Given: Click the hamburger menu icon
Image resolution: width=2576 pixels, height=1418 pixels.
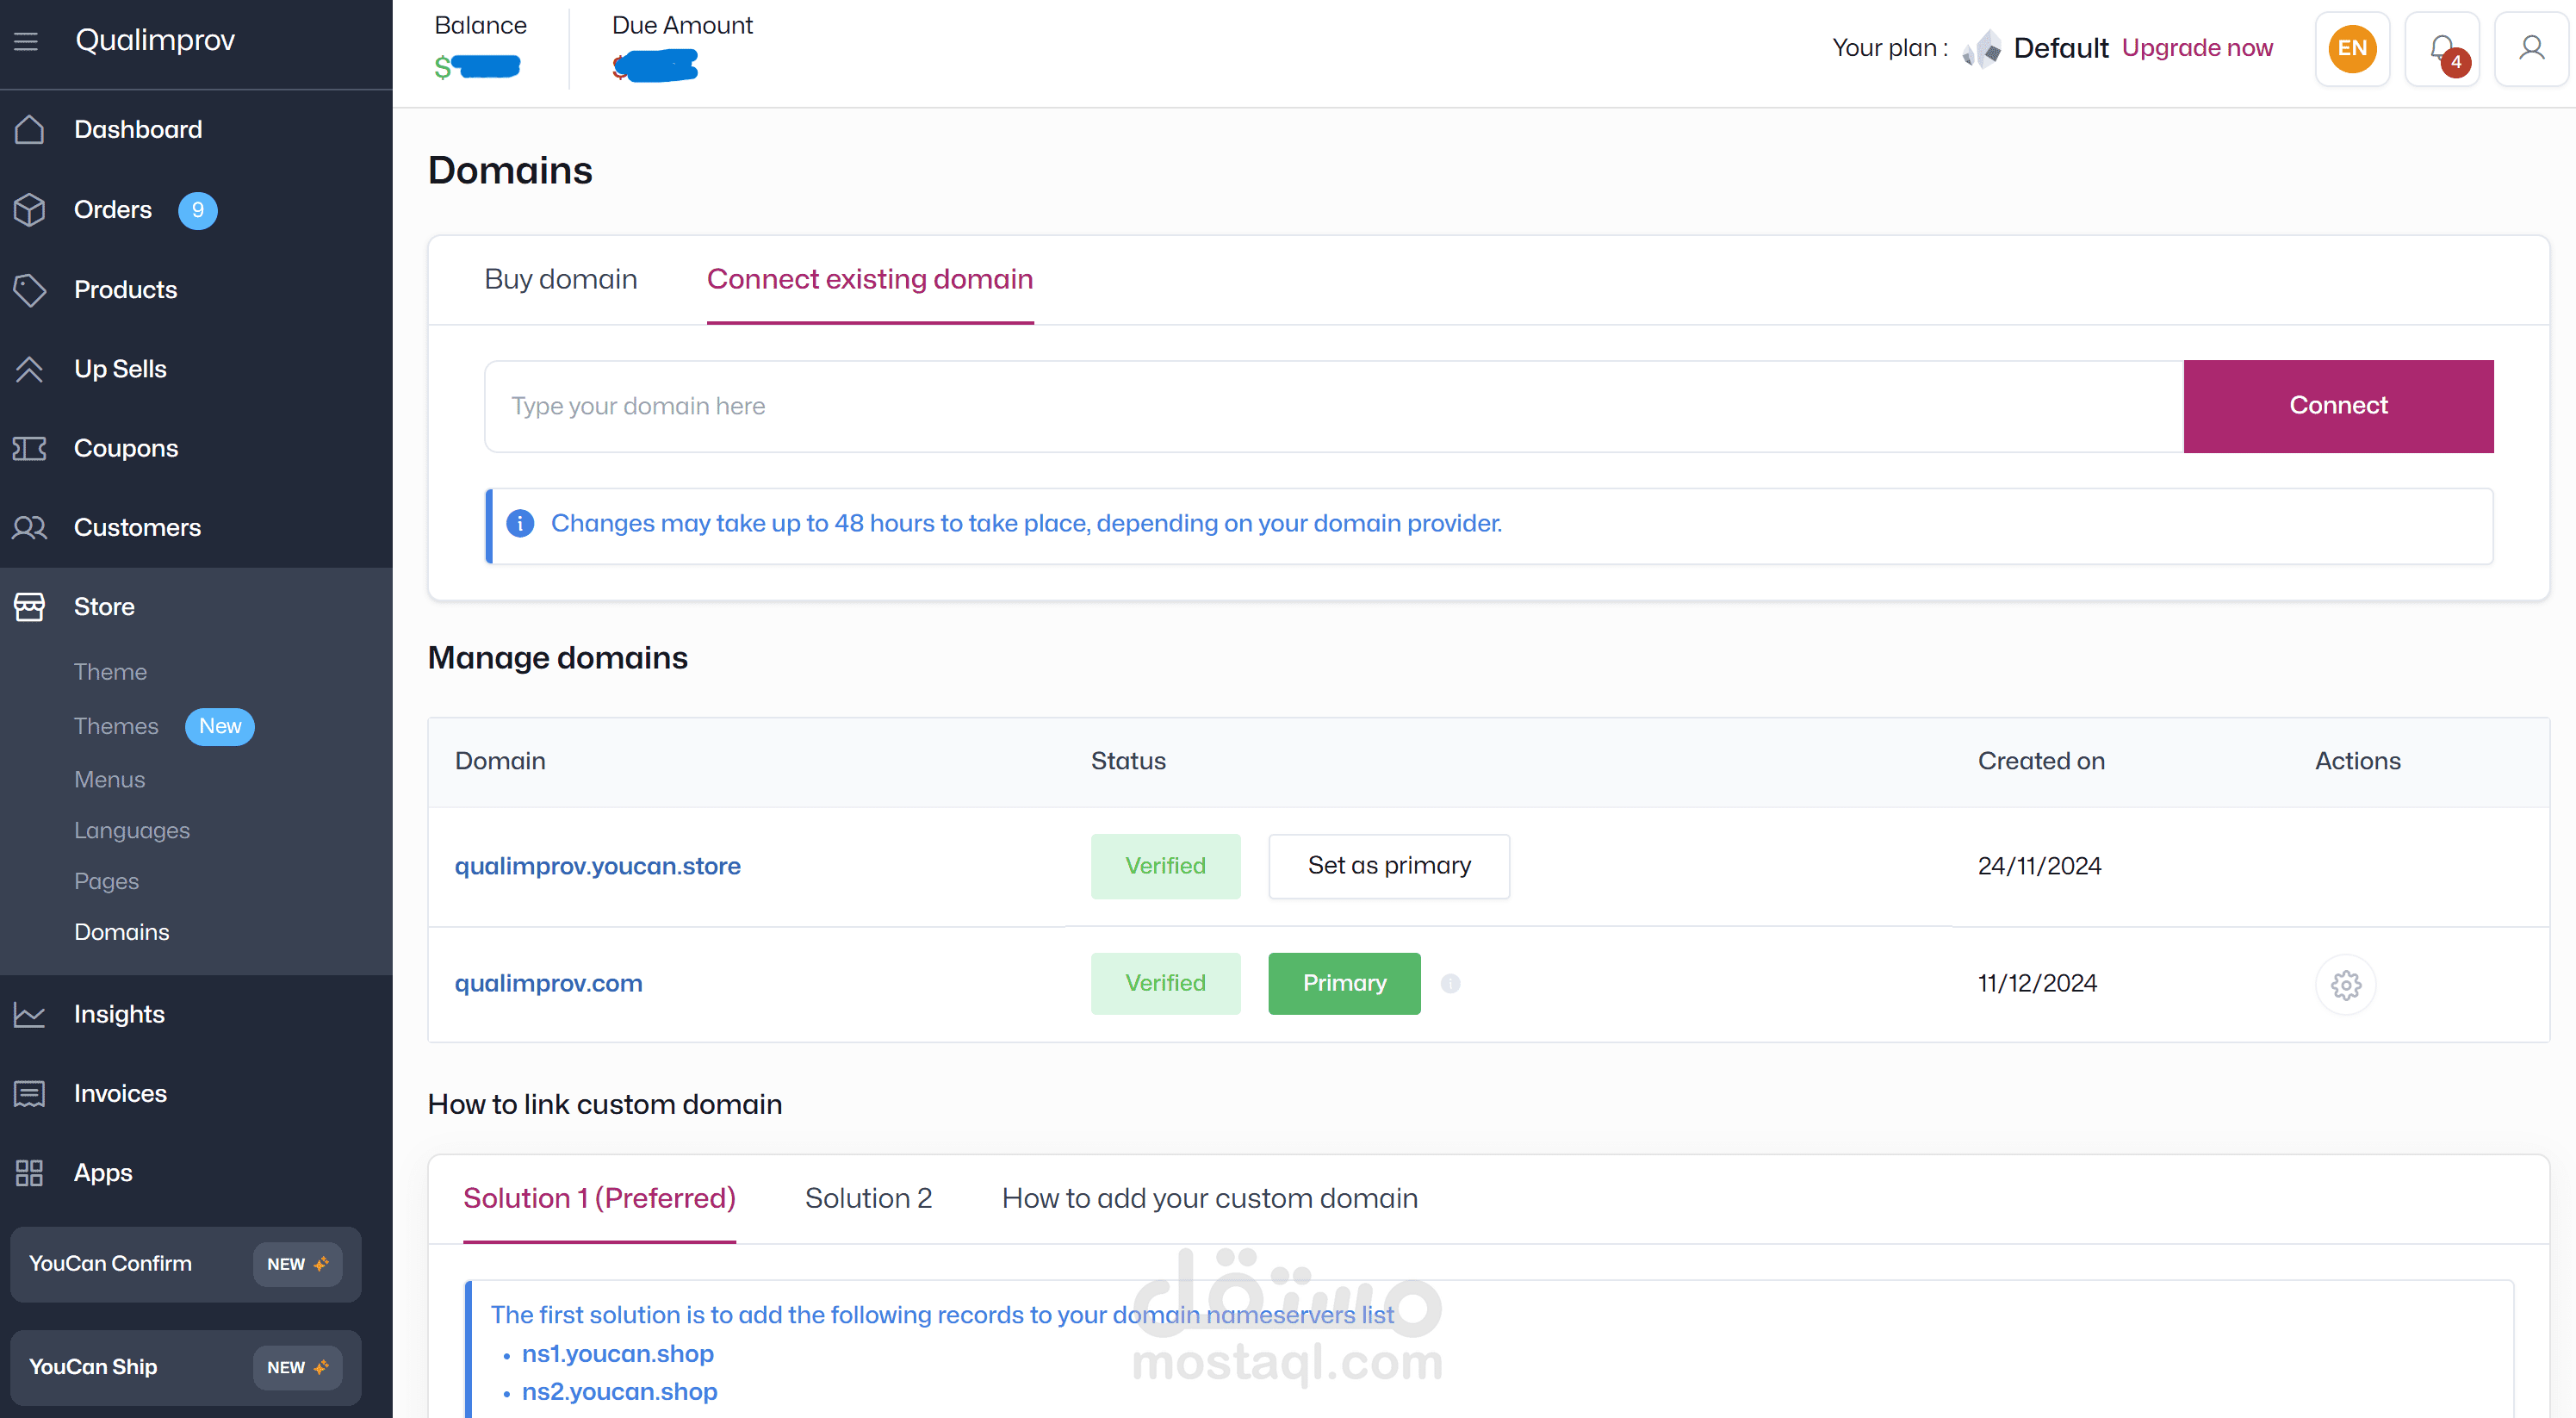Looking at the screenshot, I should tap(26, 41).
